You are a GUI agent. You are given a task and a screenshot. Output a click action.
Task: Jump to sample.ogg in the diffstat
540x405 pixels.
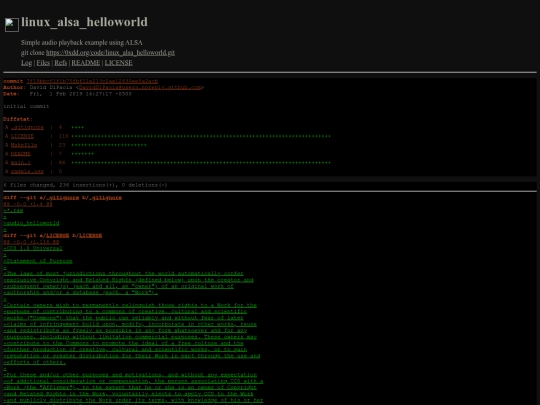coord(27,172)
